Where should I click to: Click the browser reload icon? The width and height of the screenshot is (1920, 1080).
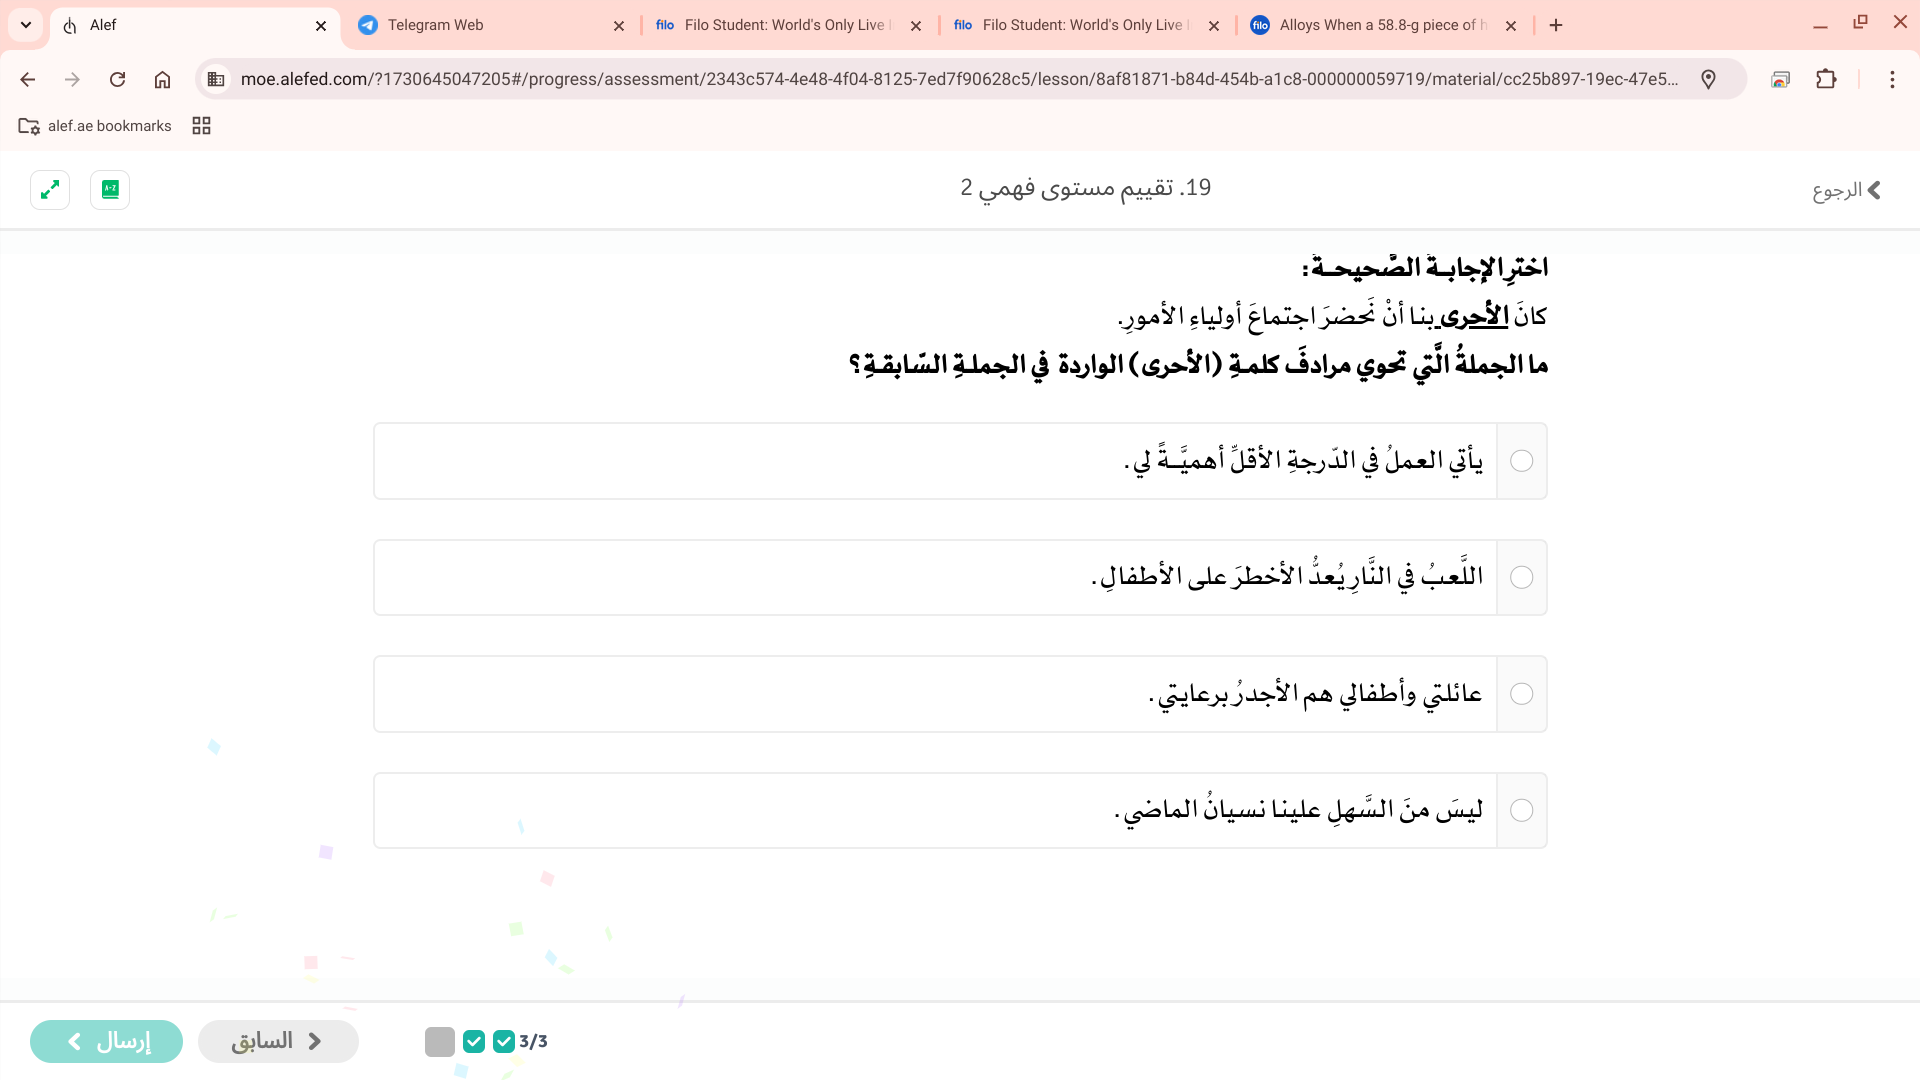pyautogui.click(x=117, y=79)
